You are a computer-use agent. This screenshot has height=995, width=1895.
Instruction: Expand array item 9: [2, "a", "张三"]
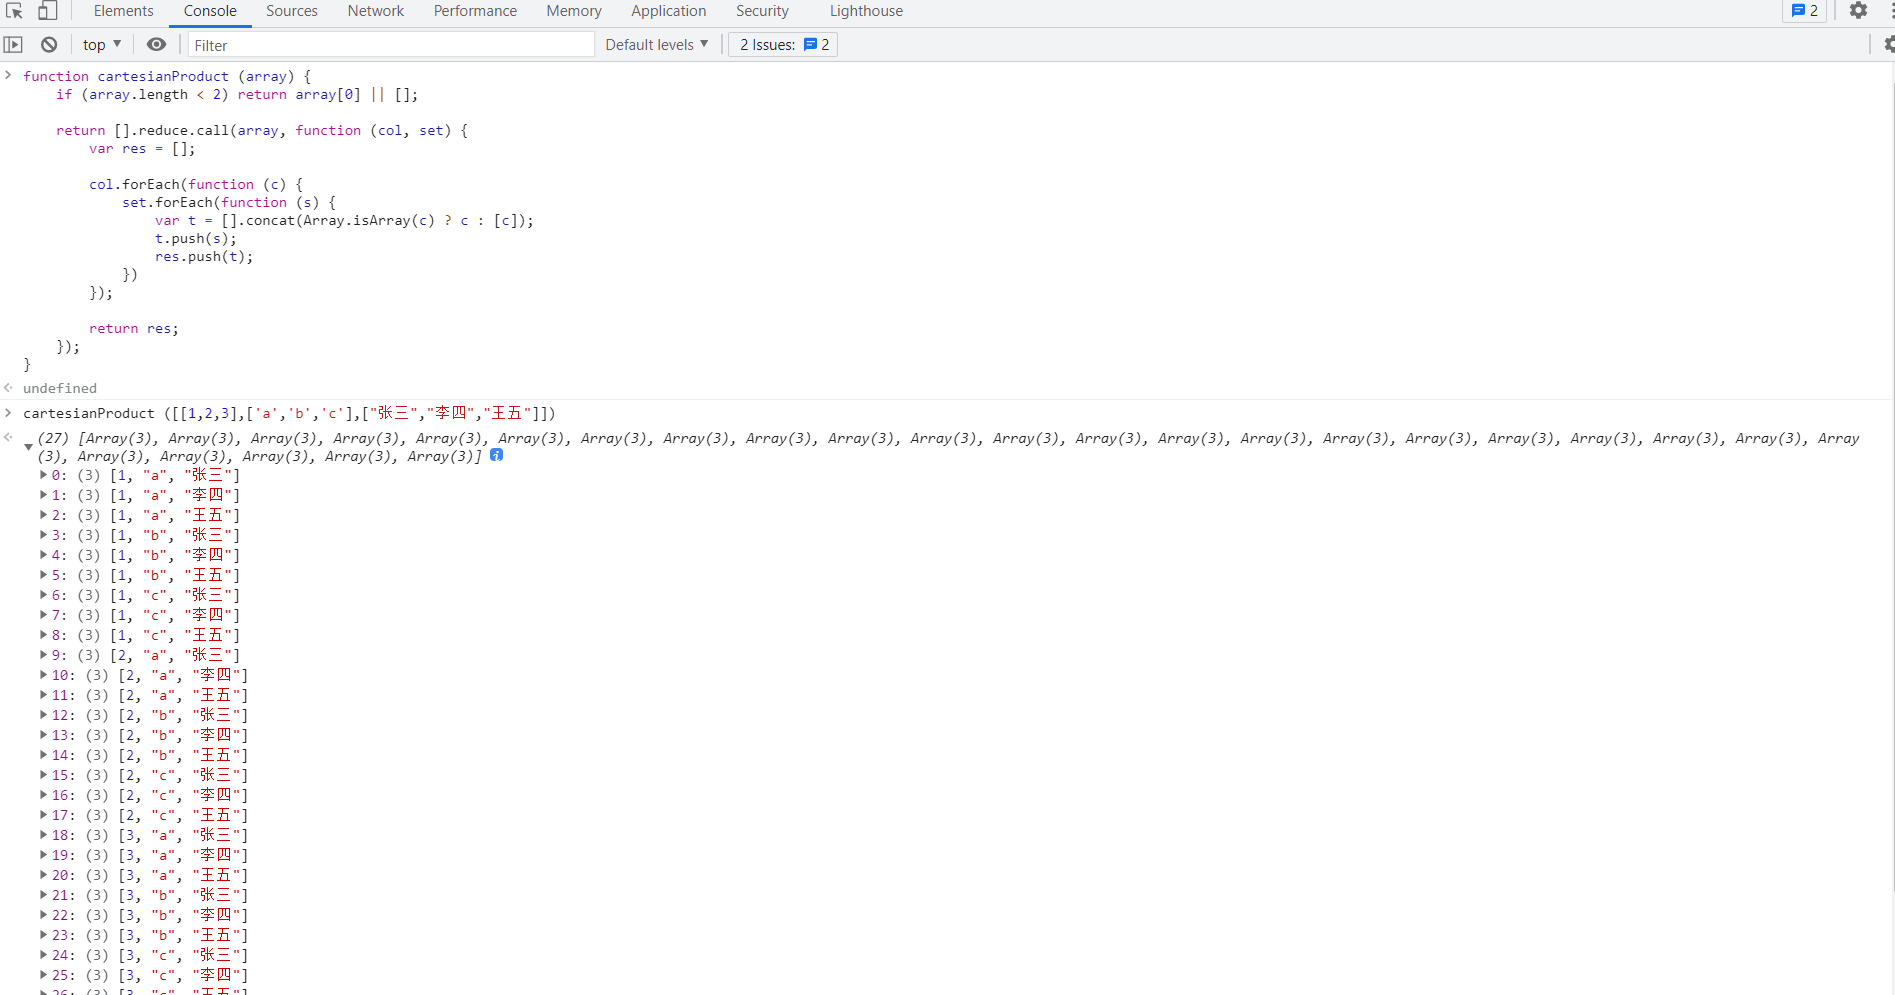(x=43, y=655)
